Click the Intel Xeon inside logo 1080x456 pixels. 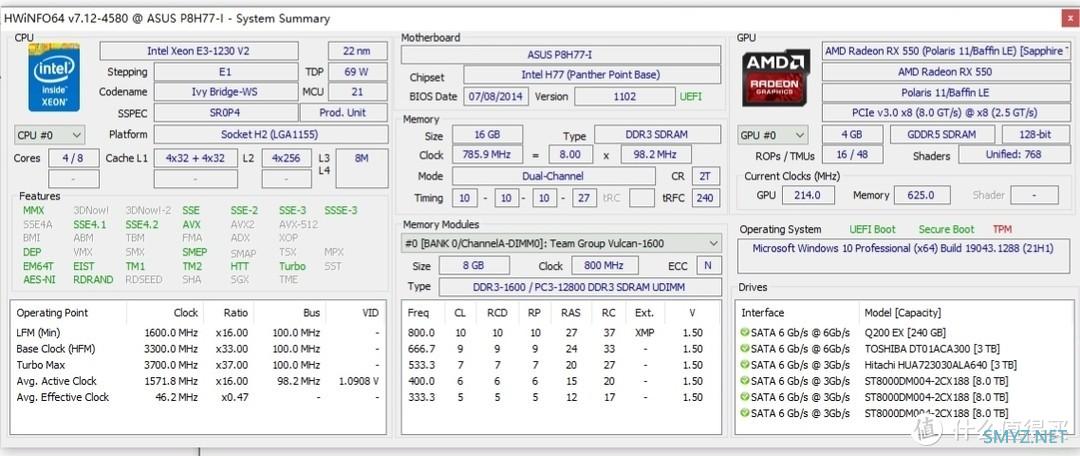click(x=54, y=77)
